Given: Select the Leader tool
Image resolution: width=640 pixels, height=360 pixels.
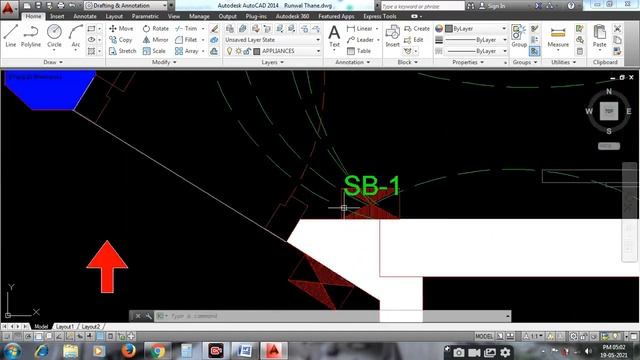Looking at the screenshot, I should pyautogui.click(x=360, y=40).
